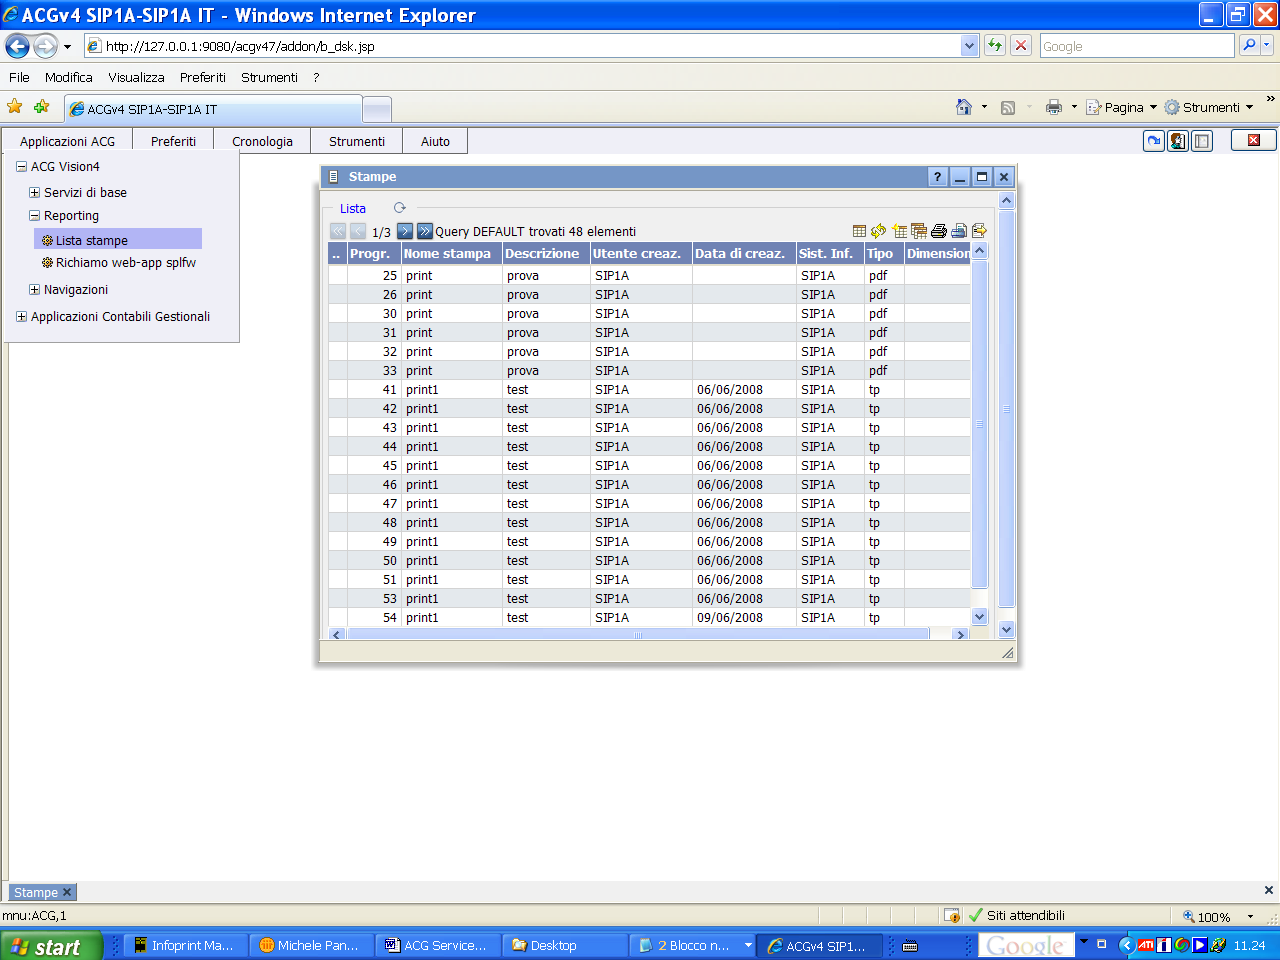Viewport: 1280px width, 960px height.
Task: Go to previous page of print list
Action: (358, 231)
